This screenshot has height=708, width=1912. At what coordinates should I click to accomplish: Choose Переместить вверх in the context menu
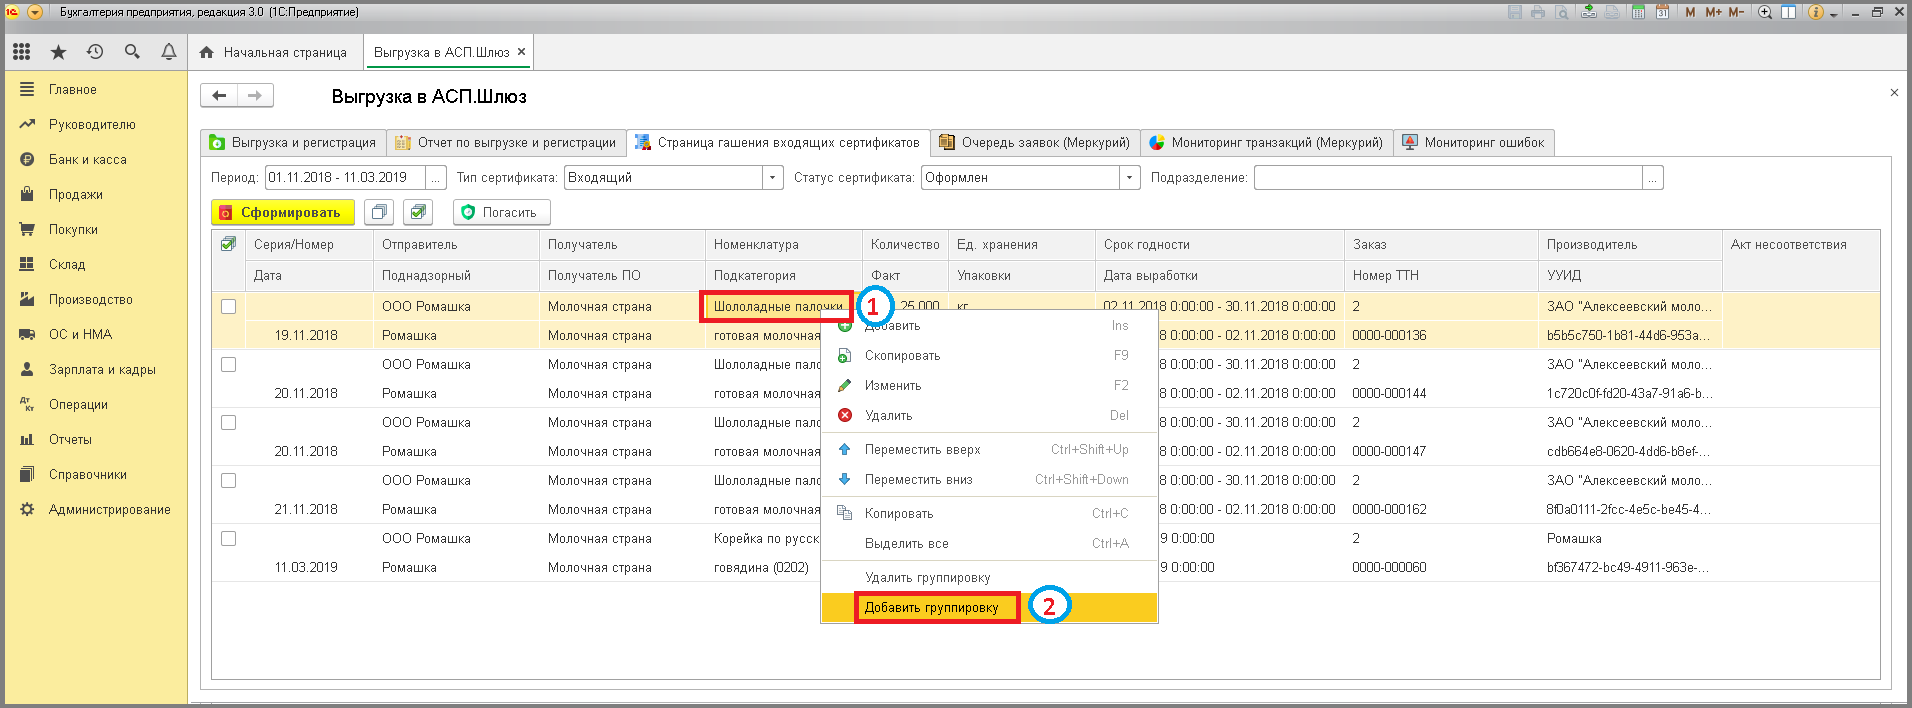[x=989, y=449]
